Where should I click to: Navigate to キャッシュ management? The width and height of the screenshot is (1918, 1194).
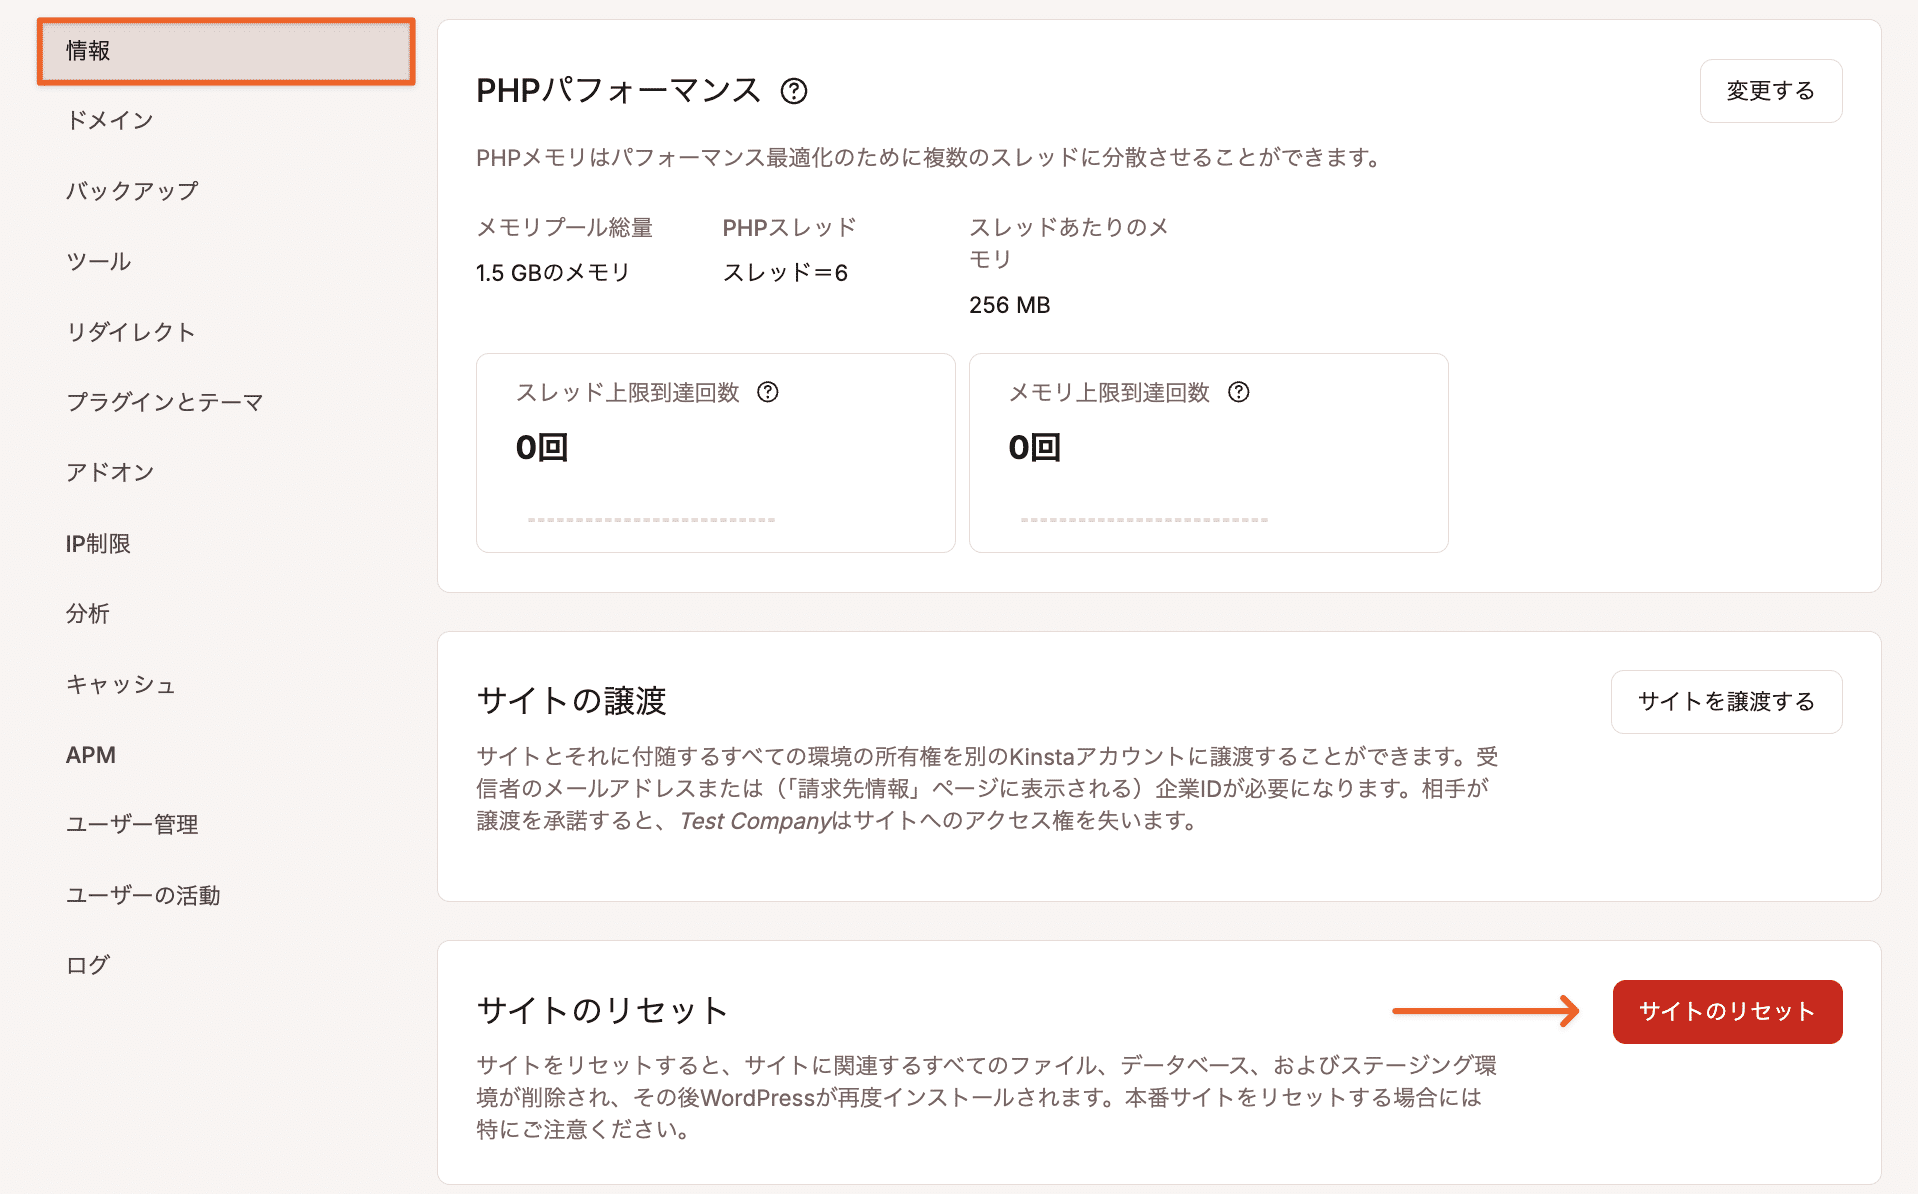pos(120,684)
